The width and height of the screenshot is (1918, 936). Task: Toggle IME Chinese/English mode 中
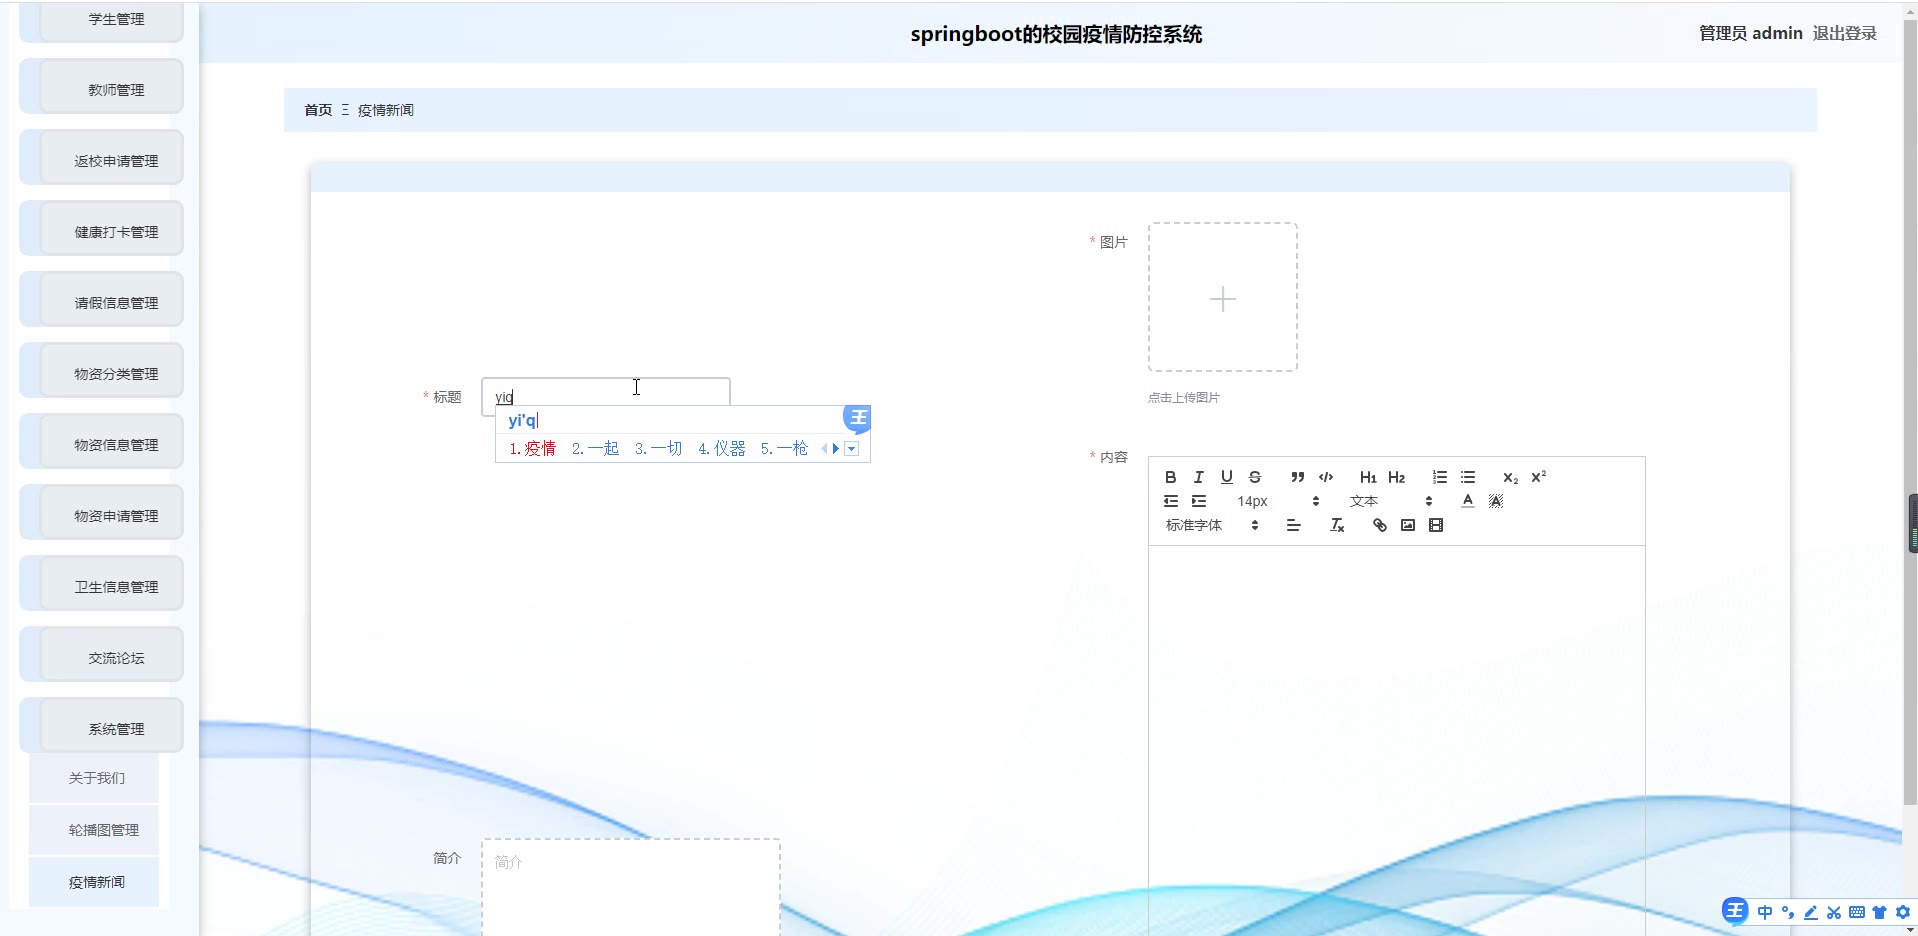(x=1764, y=912)
